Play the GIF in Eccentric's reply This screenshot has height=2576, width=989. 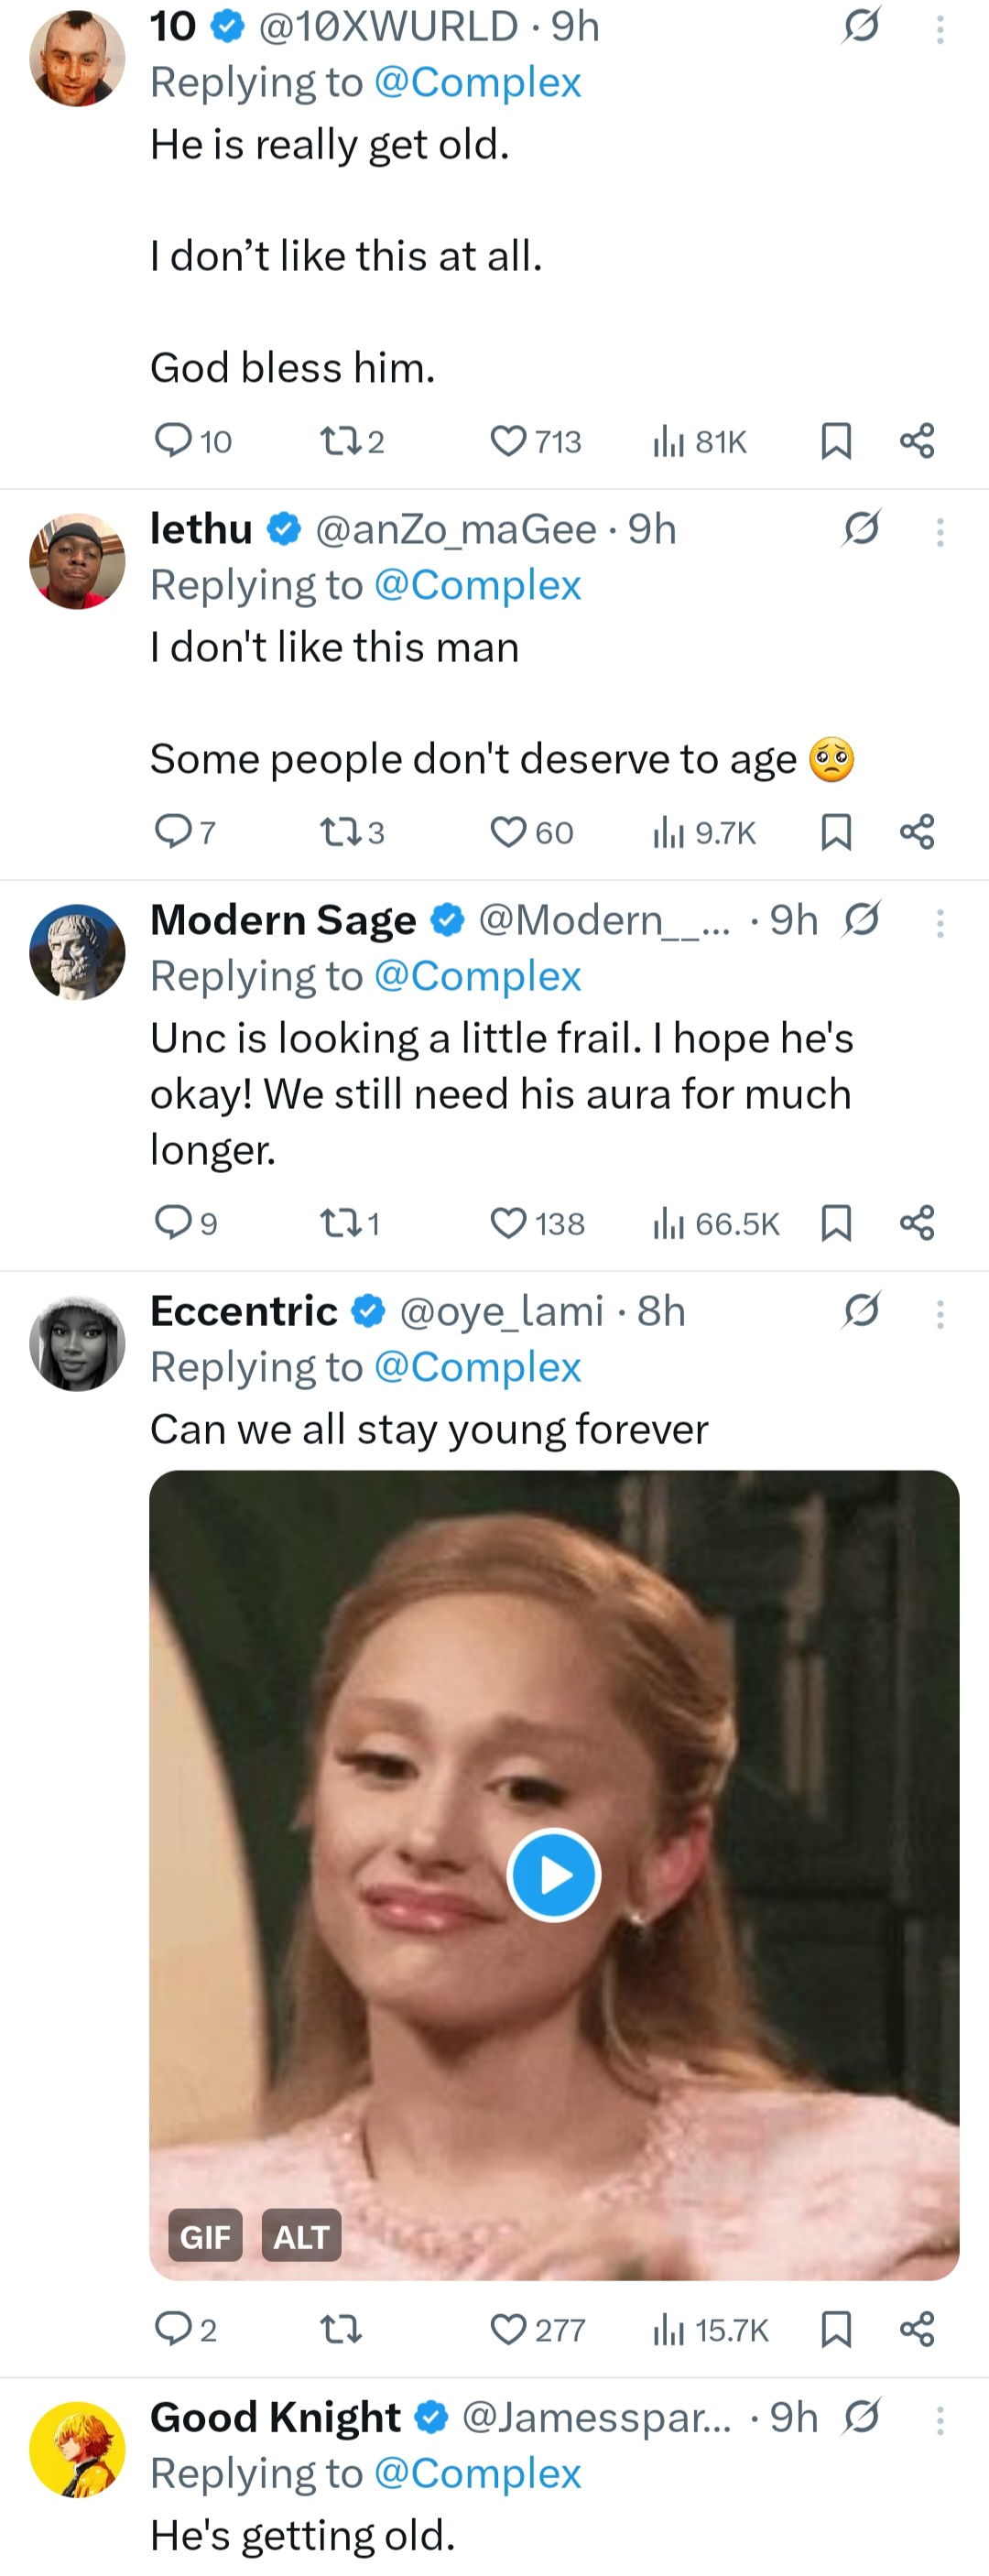(554, 1875)
